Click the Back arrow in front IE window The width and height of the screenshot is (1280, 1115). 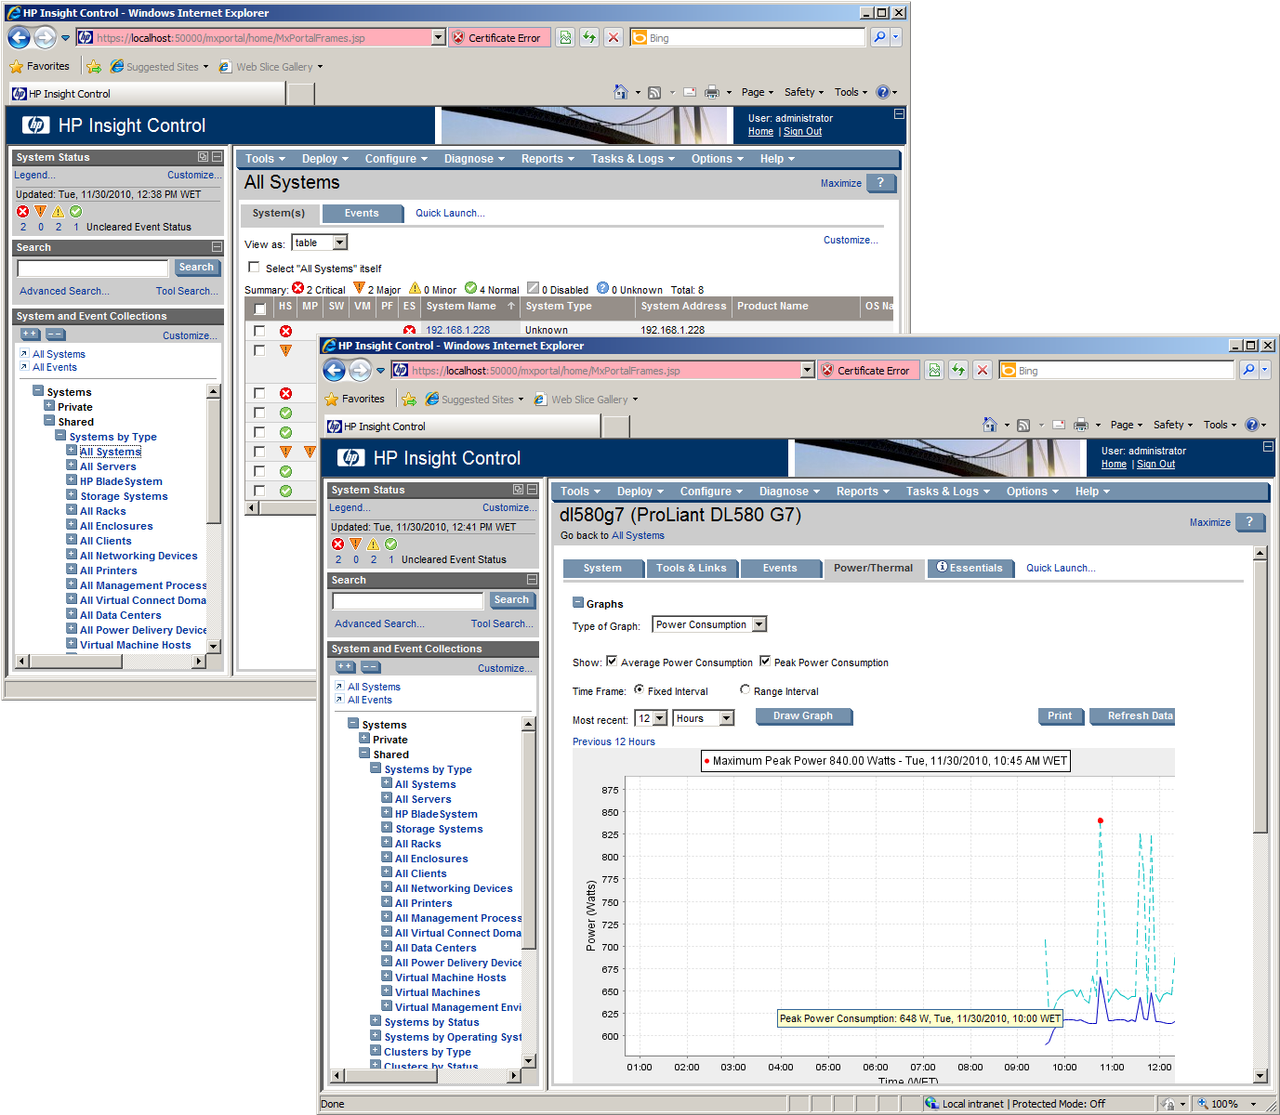point(334,370)
